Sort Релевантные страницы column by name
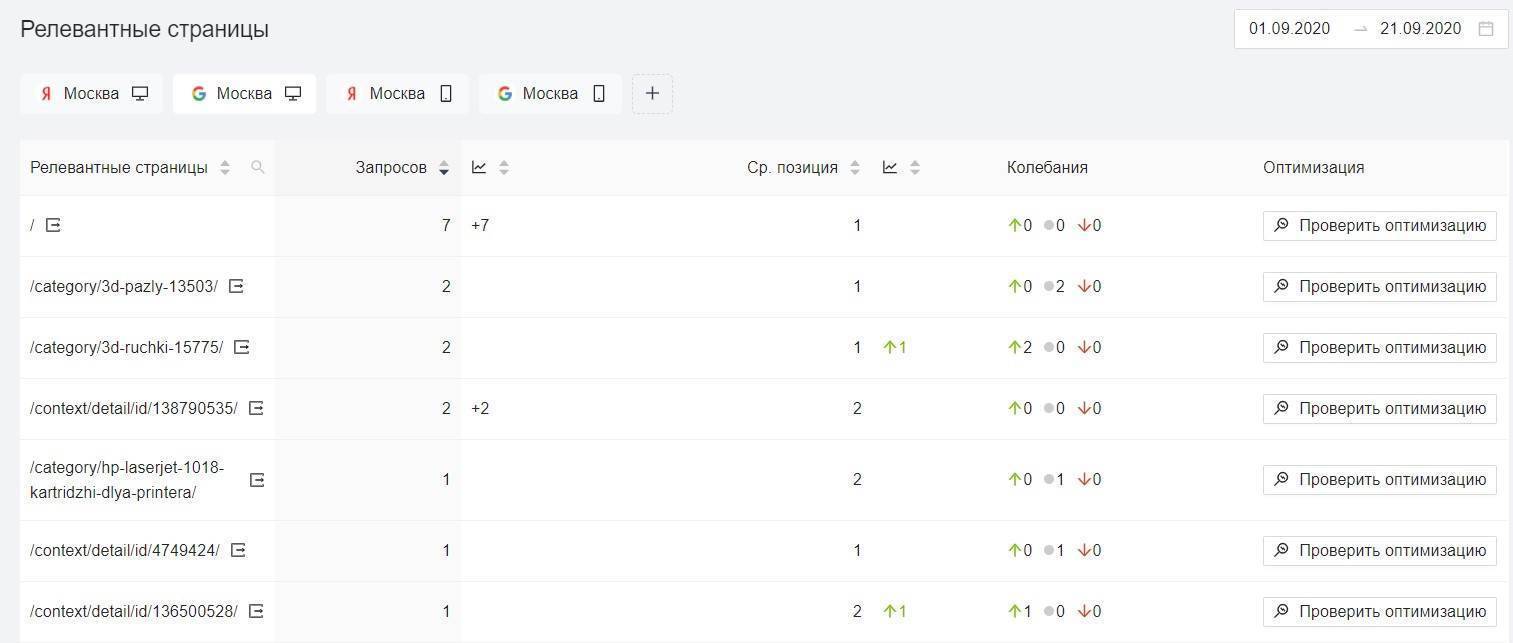Image resolution: width=1513 pixels, height=643 pixels. click(x=225, y=168)
